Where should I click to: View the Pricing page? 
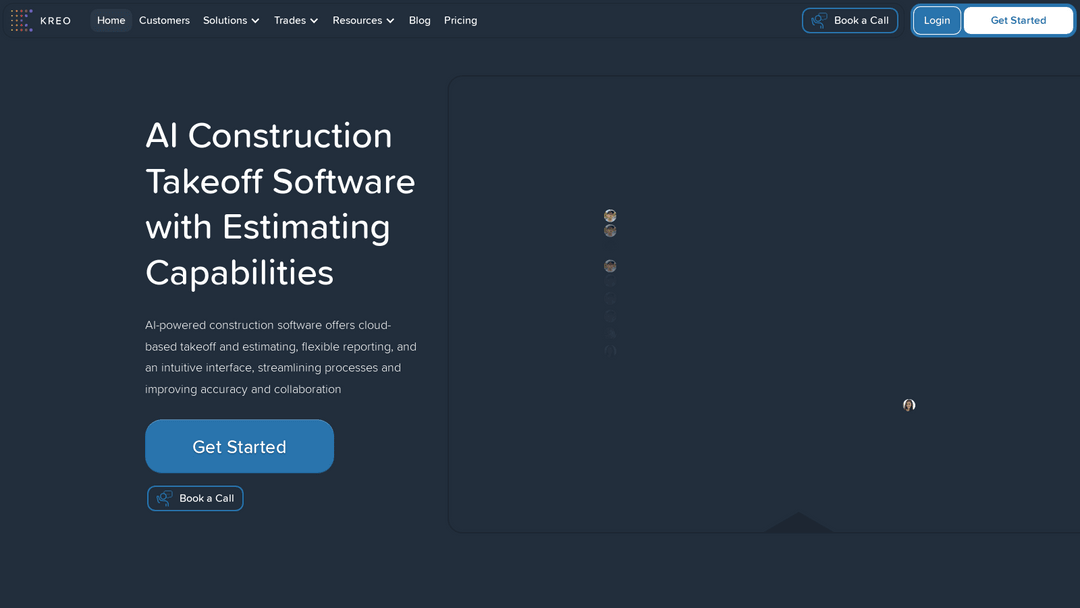click(460, 21)
